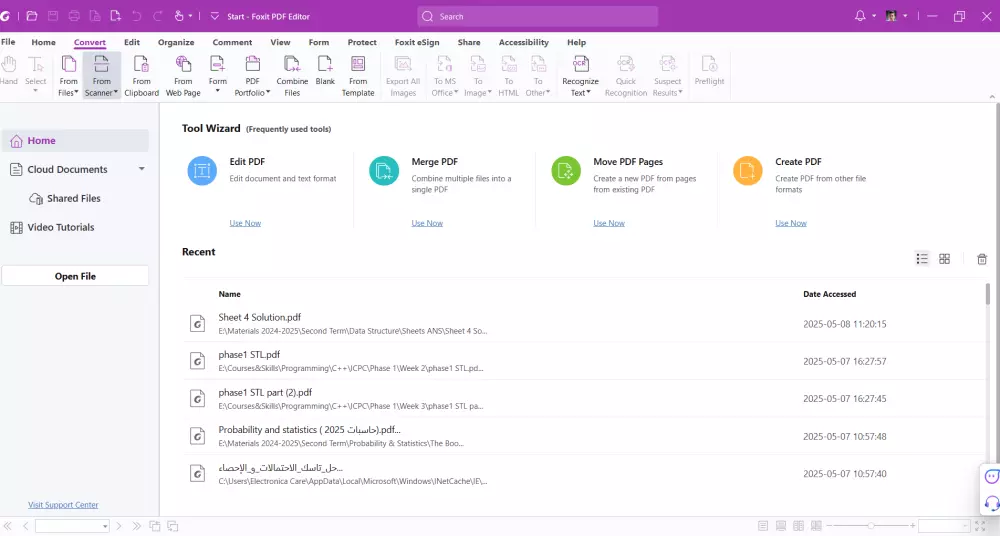Screen dimensions: 1000x536
Task: Click in the Search box
Action: tap(538, 16)
